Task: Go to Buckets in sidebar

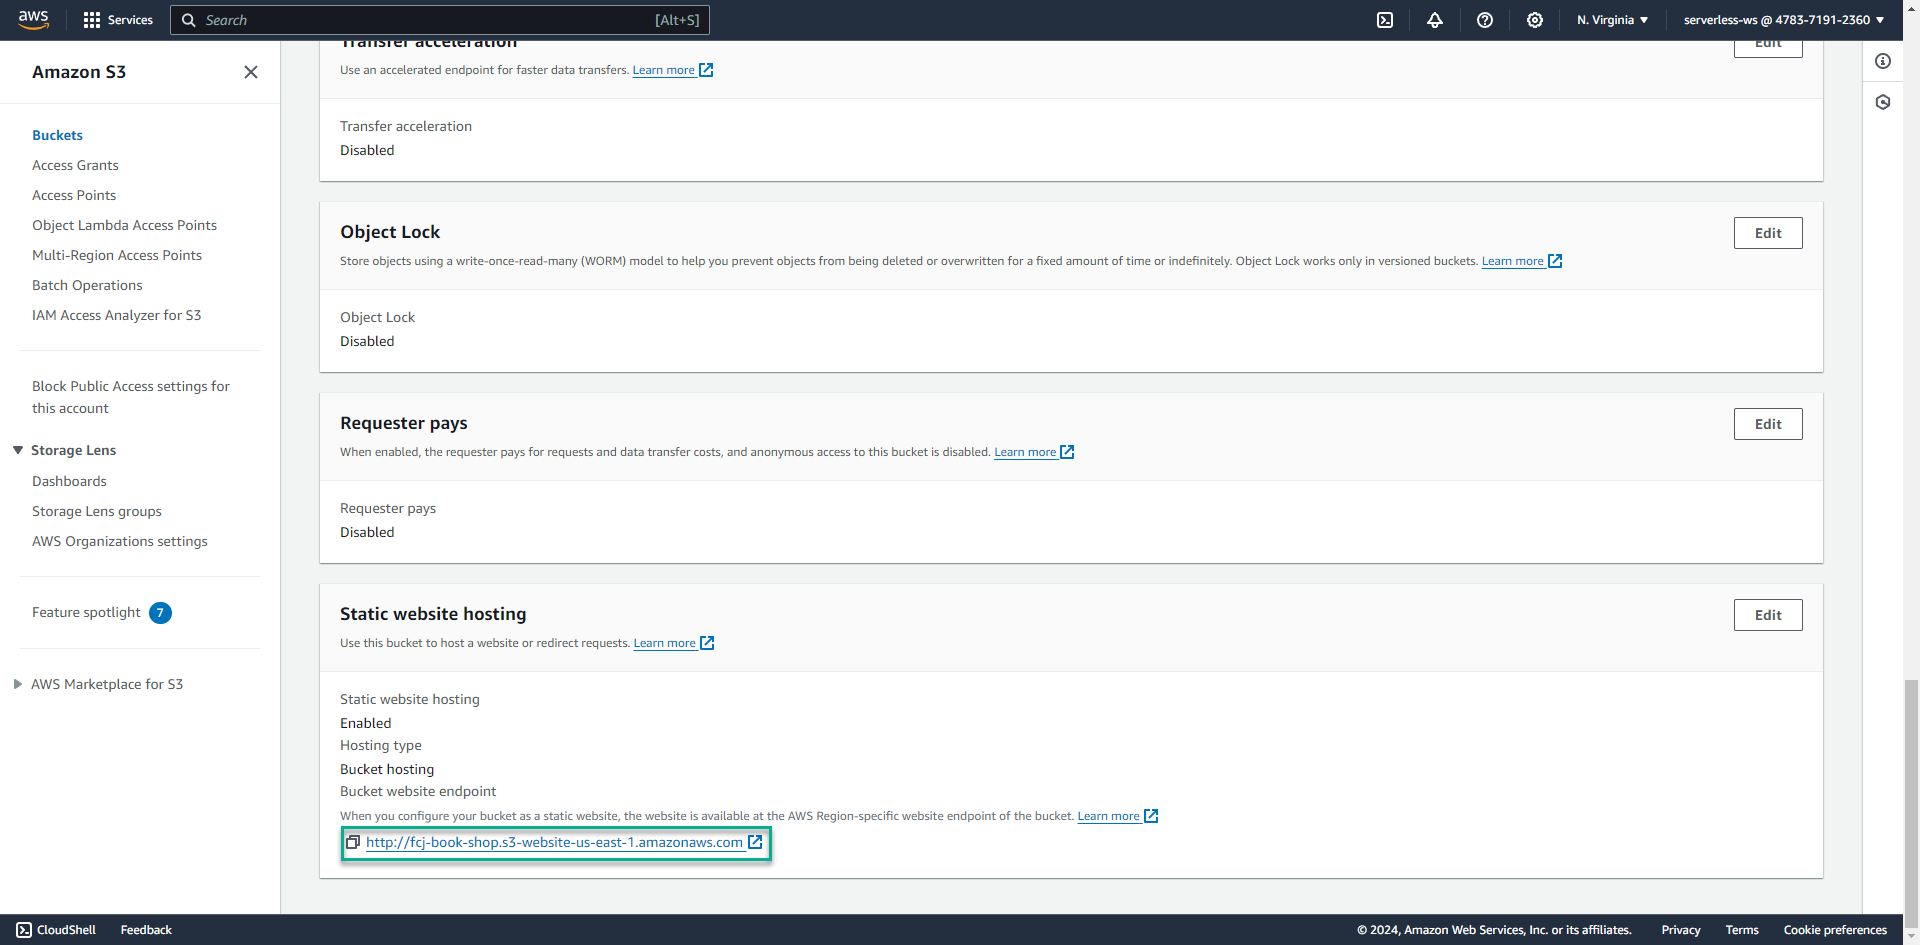Action: click(x=57, y=135)
